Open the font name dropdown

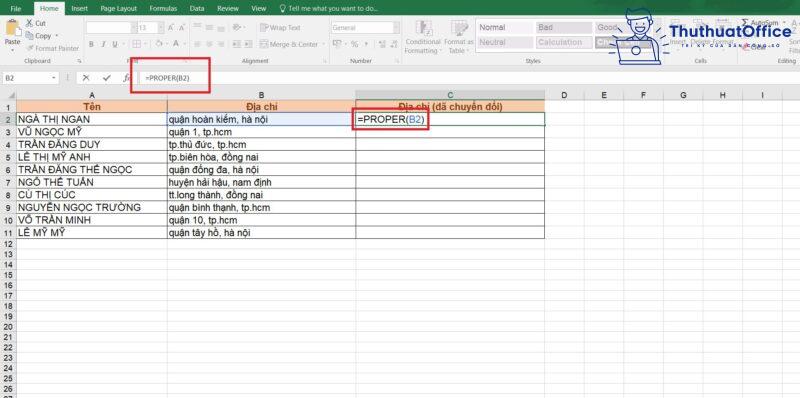point(134,28)
